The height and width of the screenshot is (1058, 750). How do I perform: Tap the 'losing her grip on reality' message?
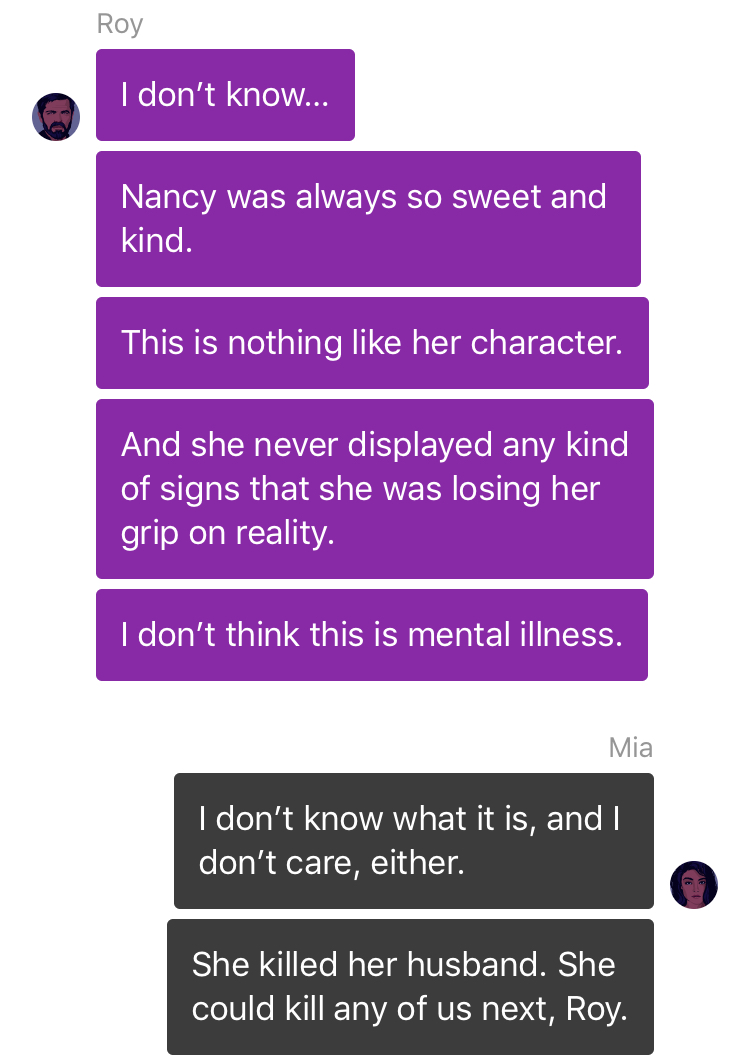pos(375,489)
